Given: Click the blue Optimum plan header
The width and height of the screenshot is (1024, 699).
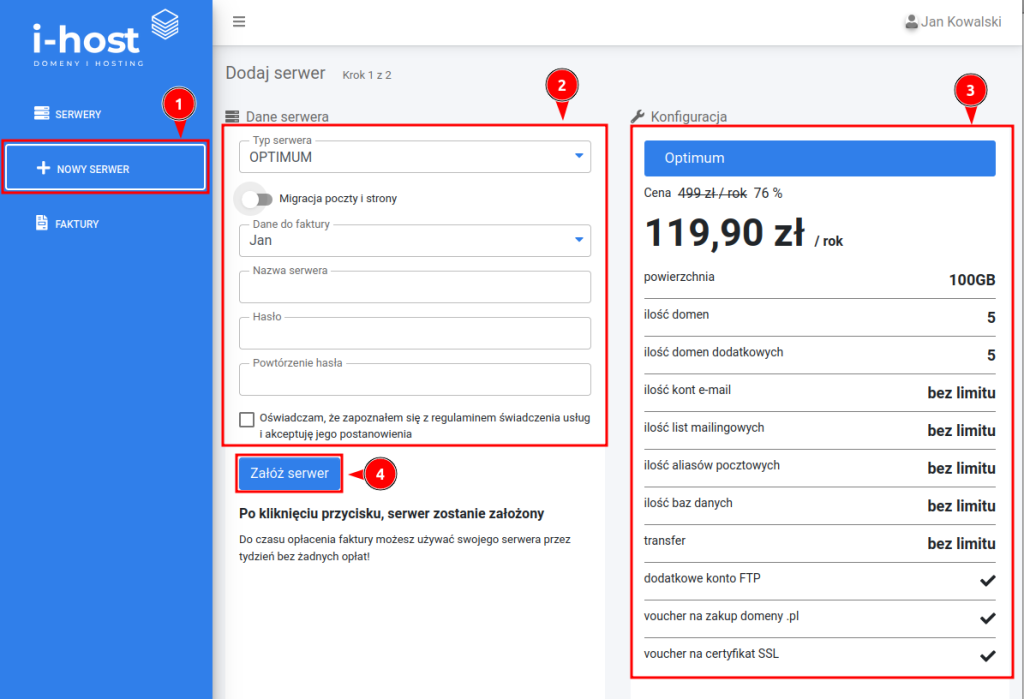Looking at the screenshot, I should pos(819,158).
